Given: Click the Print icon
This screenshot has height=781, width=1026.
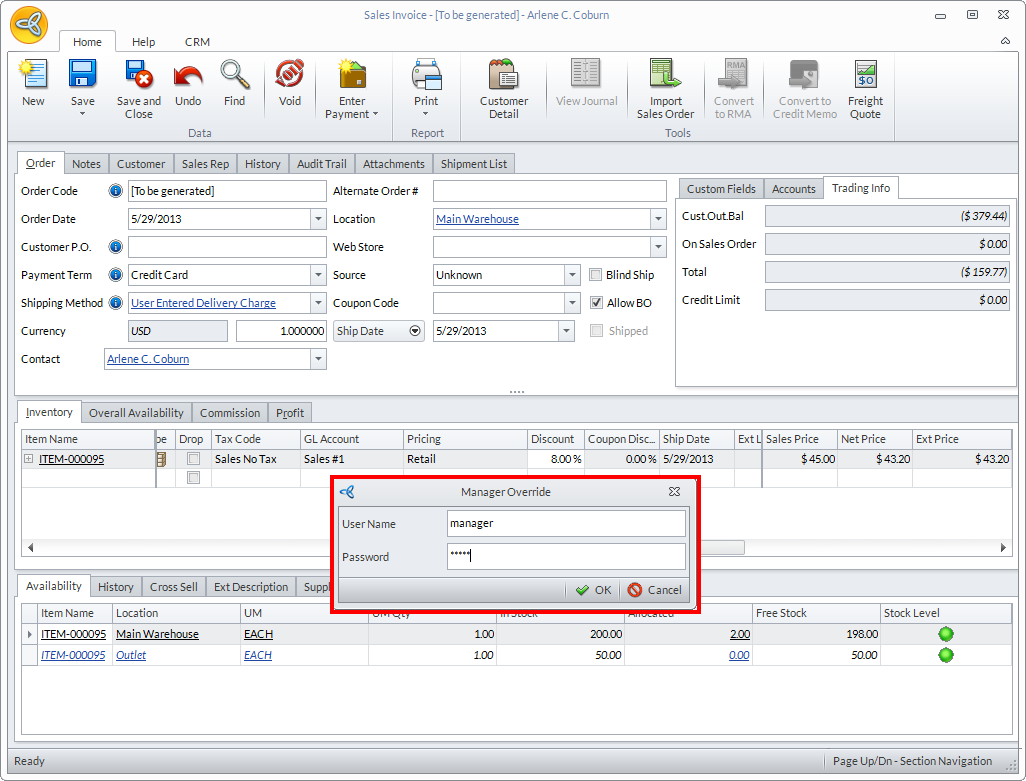Looking at the screenshot, I should pyautogui.click(x=426, y=76).
